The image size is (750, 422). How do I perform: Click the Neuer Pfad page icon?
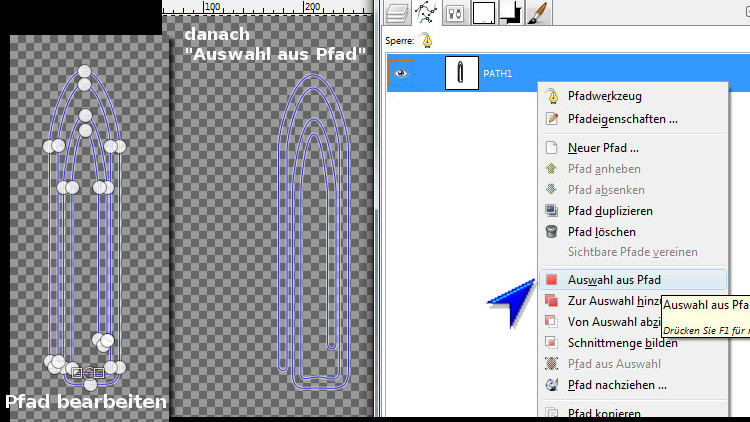click(x=551, y=148)
